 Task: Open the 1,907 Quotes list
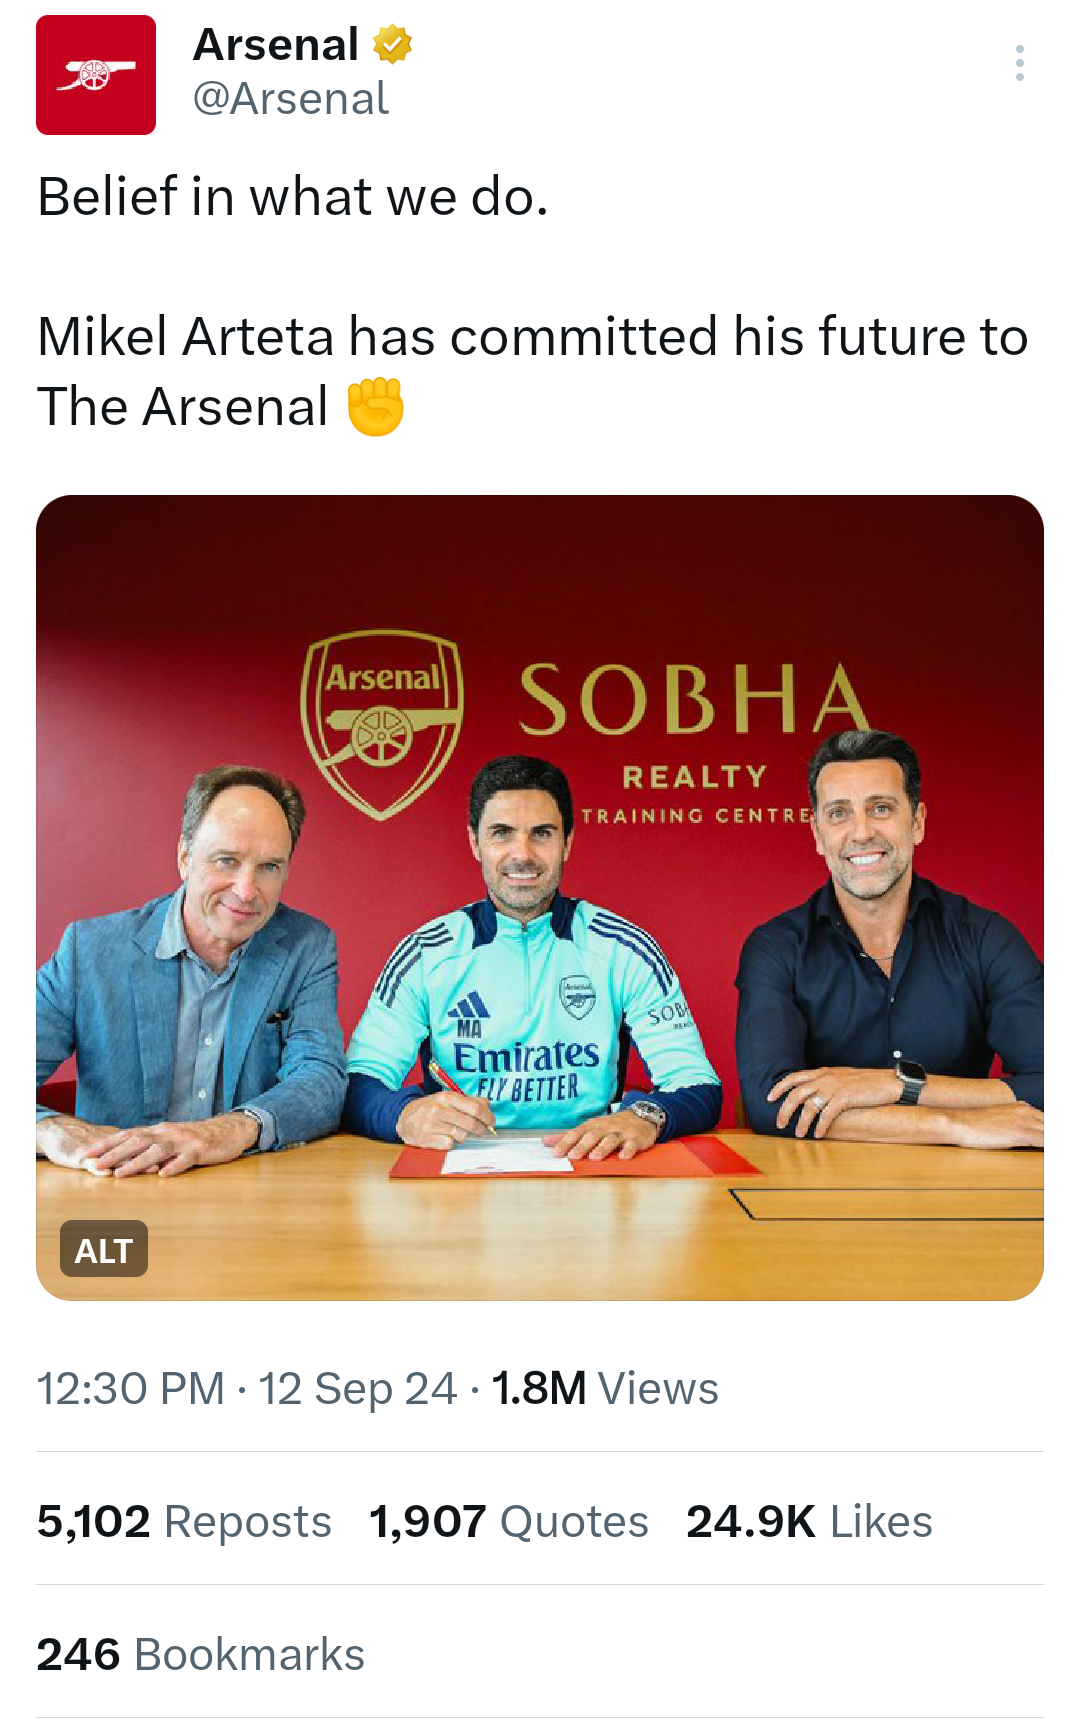[509, 1522]
